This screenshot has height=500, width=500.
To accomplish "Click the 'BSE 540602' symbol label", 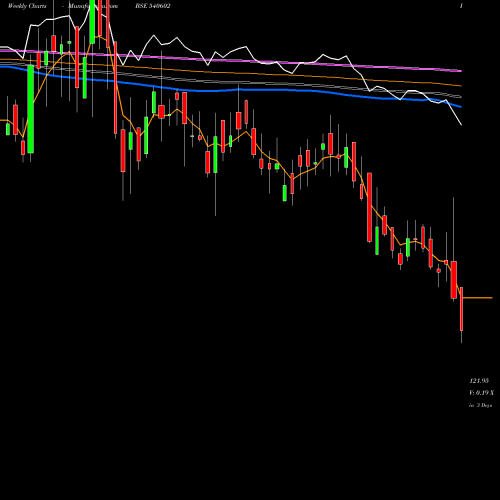I will [x=153, y=6].
